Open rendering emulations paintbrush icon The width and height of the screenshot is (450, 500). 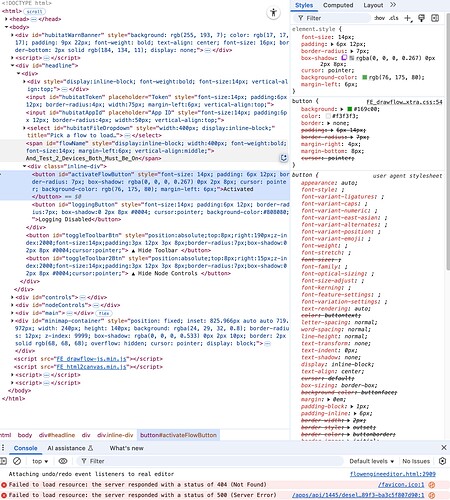421,18
